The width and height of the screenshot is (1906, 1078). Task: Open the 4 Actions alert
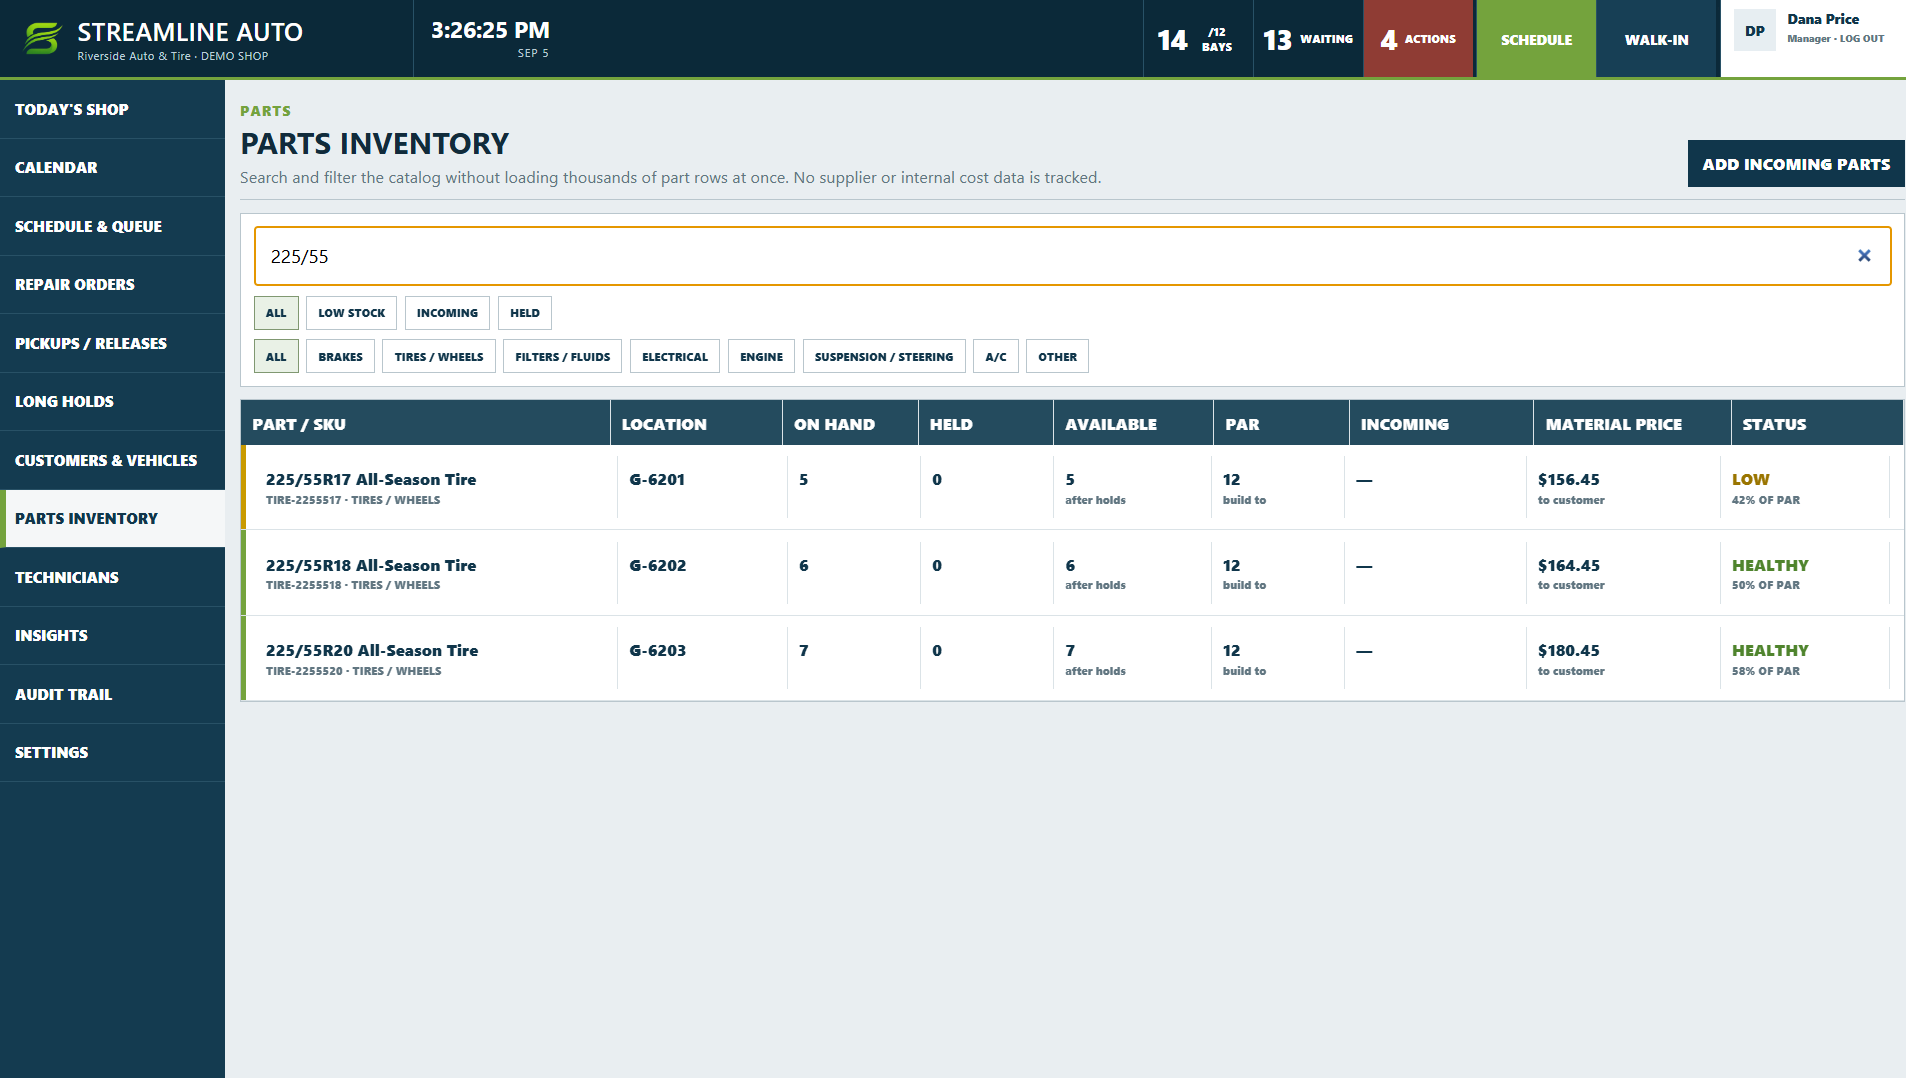(1418, 39)
